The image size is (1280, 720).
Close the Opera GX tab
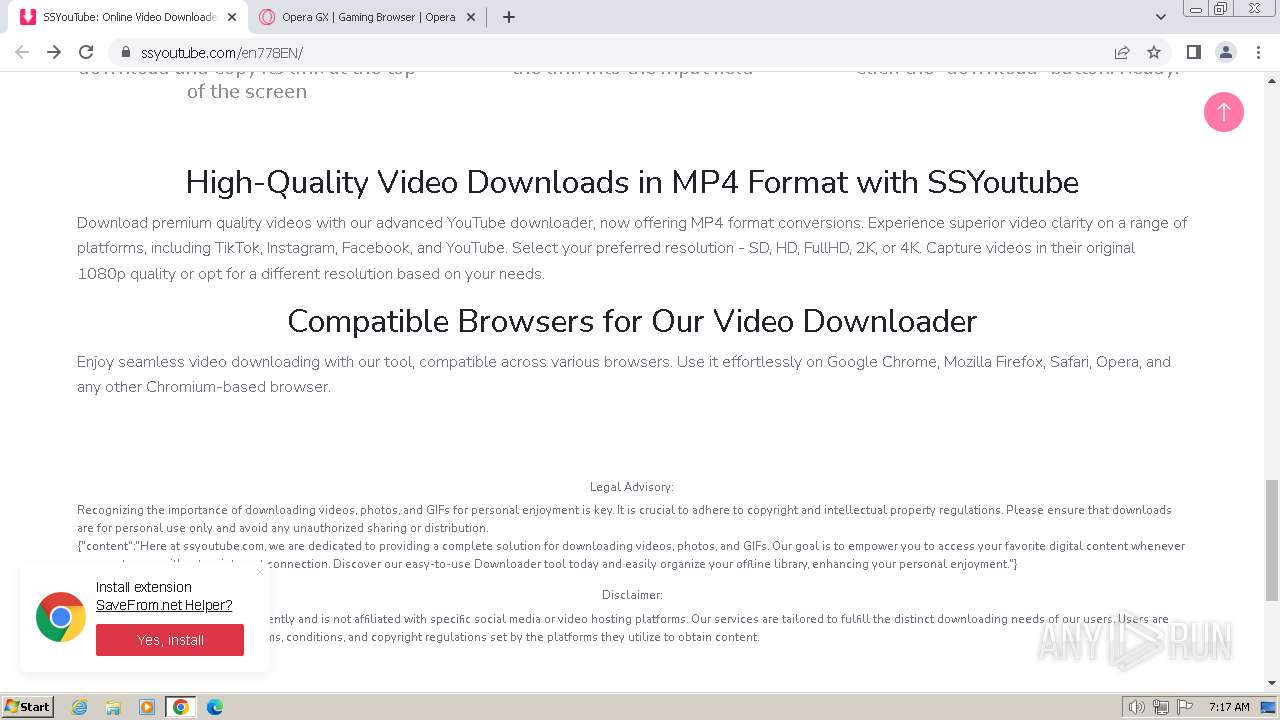pyautogui.click(x=471, y=17)
